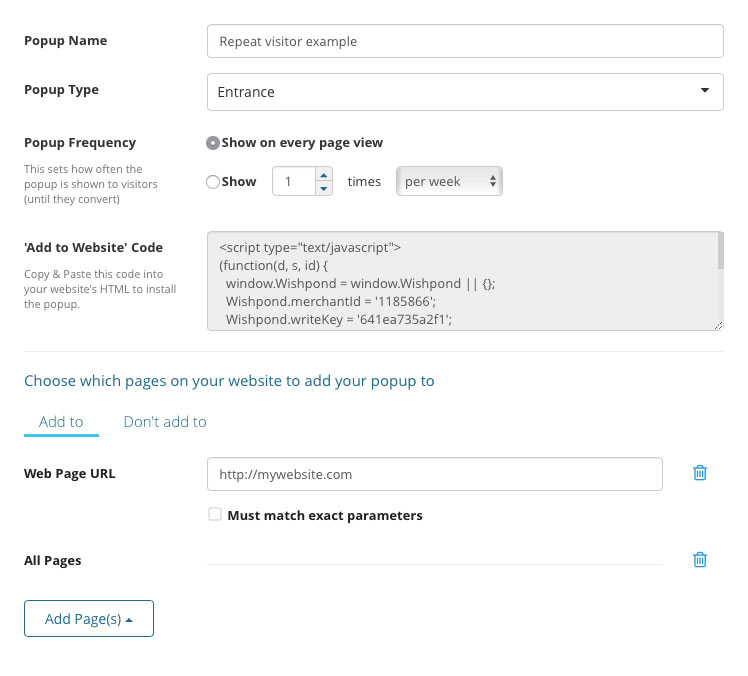The height and width of the screenshot is (676, 748).
Task: Switch to the 'Add to' tab
Action: tap(61, 422)
